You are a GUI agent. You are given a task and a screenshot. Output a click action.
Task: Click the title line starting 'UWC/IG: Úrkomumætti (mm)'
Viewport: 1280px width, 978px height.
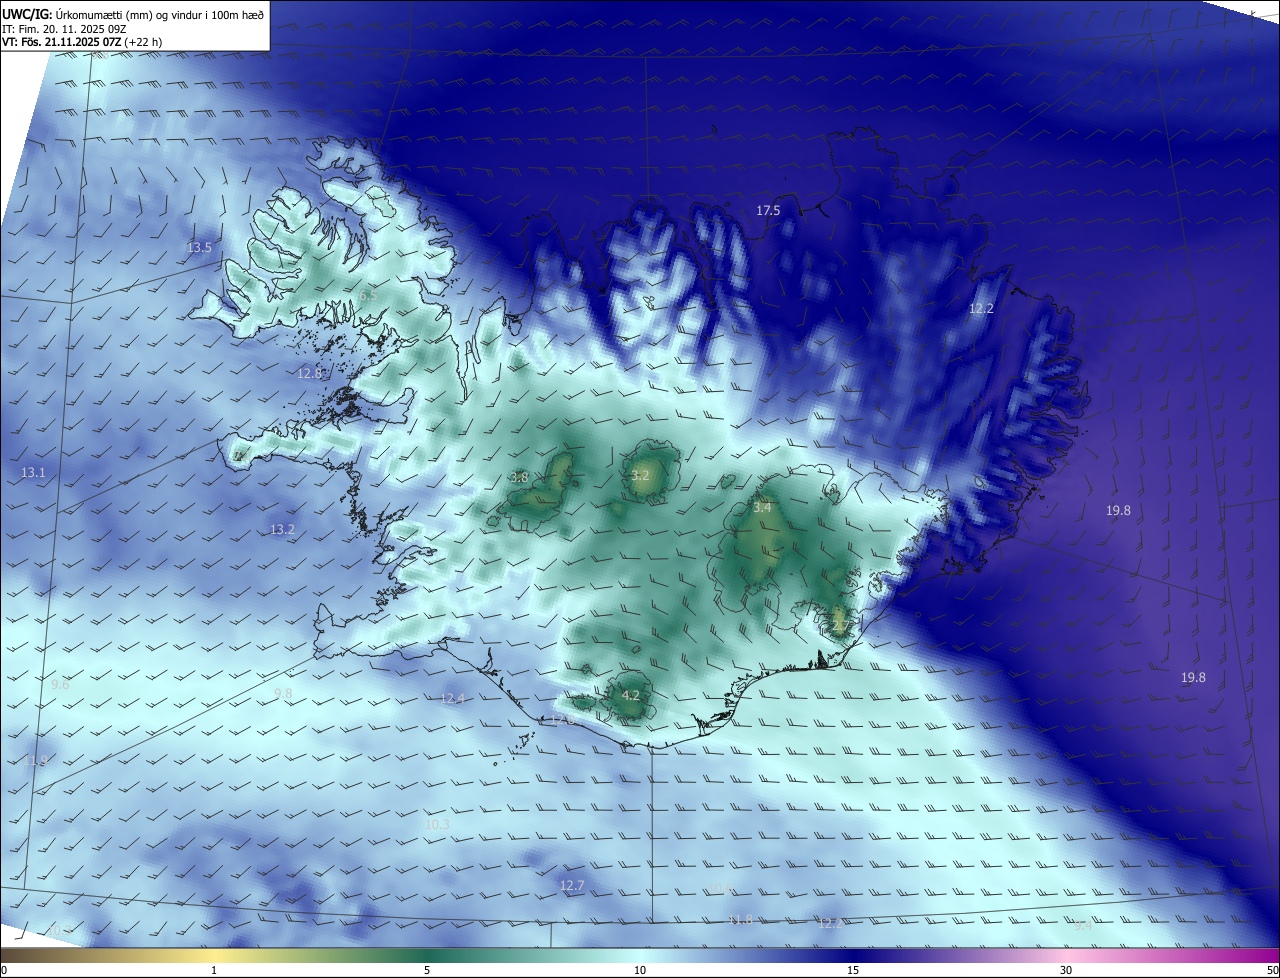coord(133,13)
